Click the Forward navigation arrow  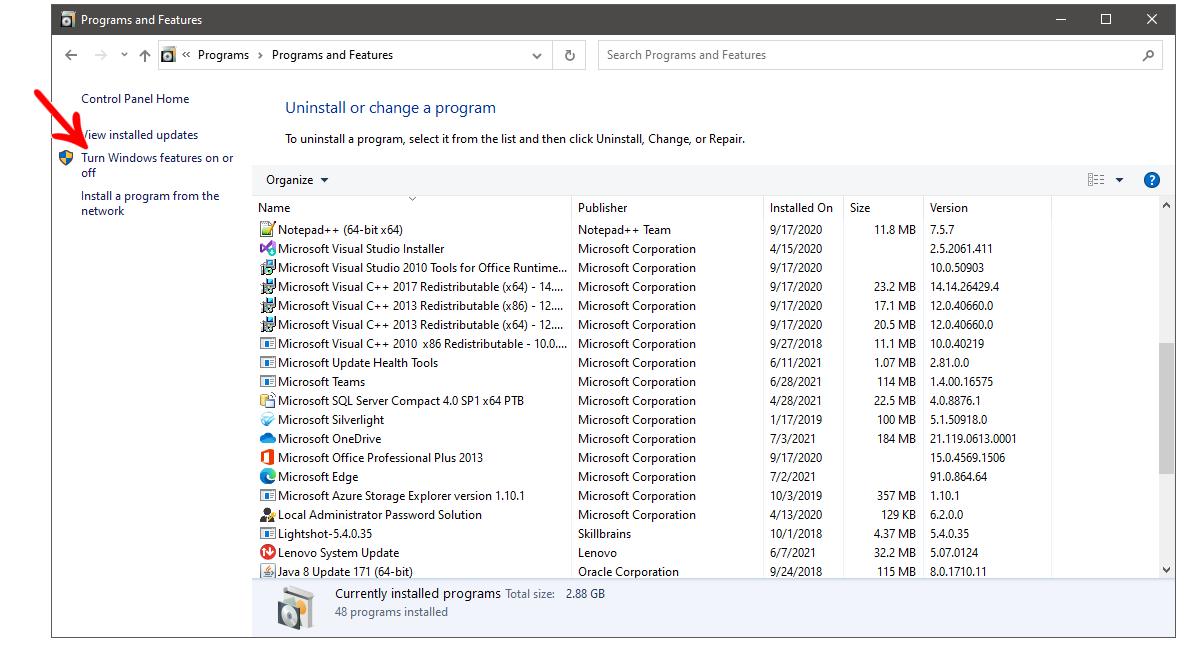(x=100, y=55)
